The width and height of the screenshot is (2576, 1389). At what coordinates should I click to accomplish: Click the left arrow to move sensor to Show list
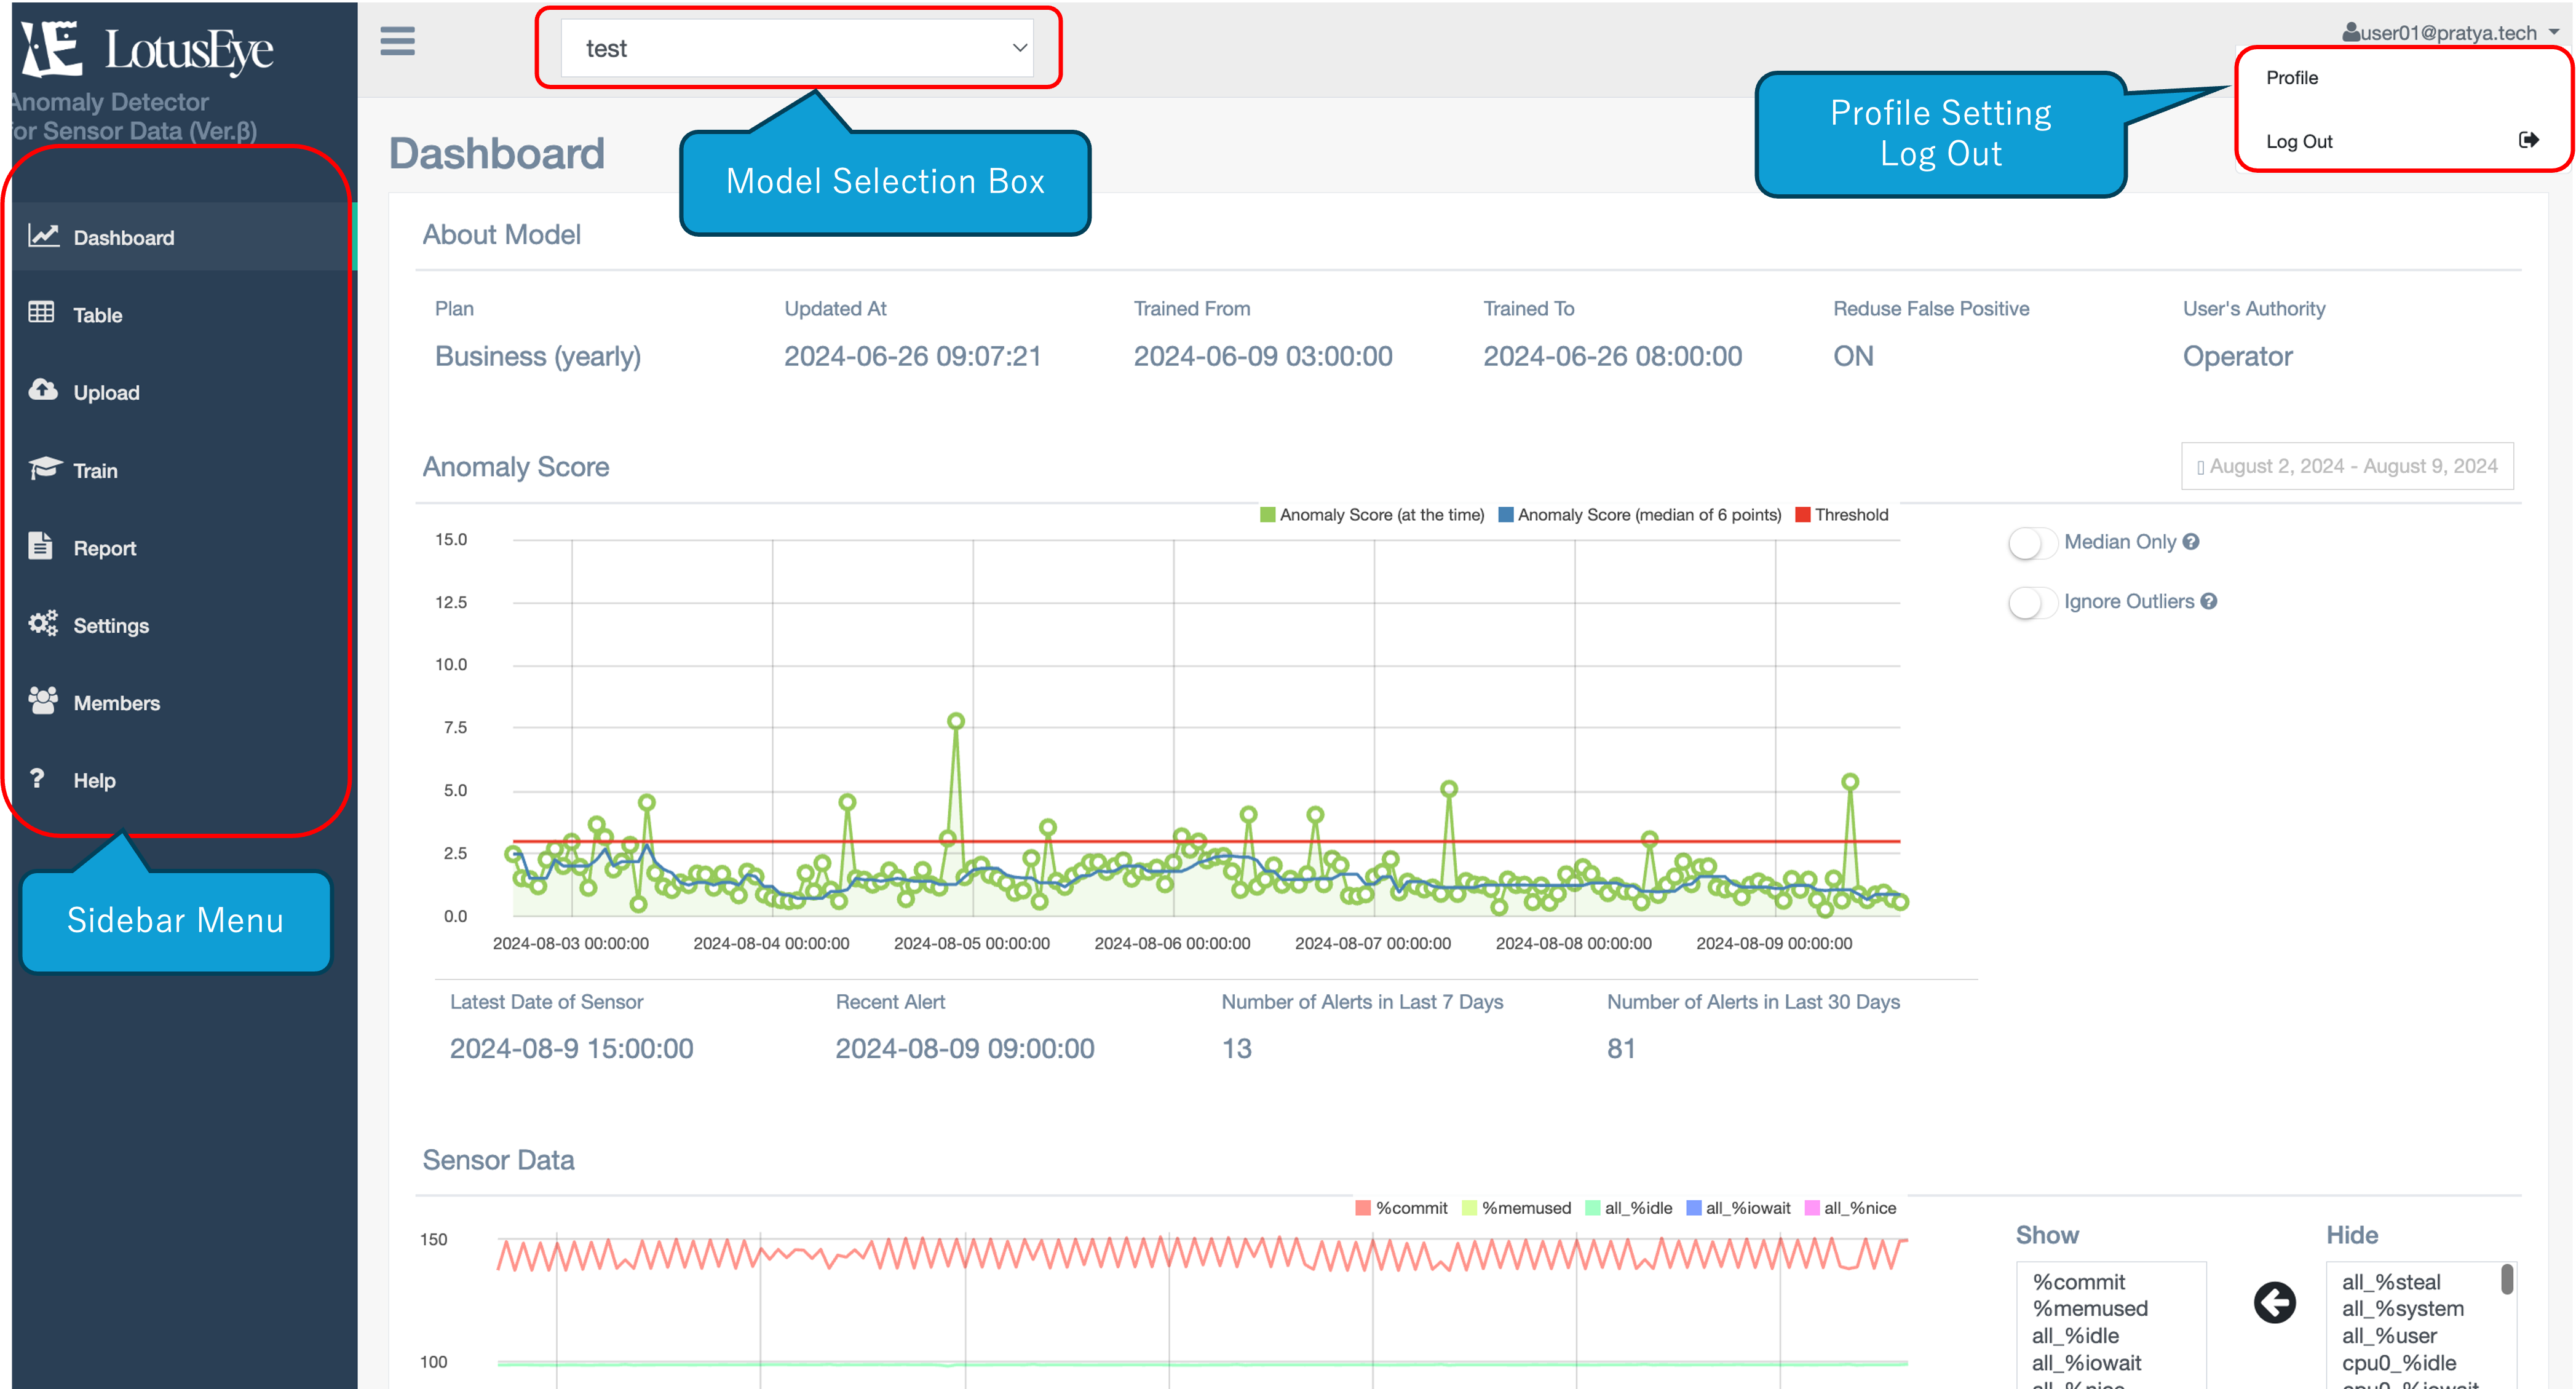pos(2274,1303)
